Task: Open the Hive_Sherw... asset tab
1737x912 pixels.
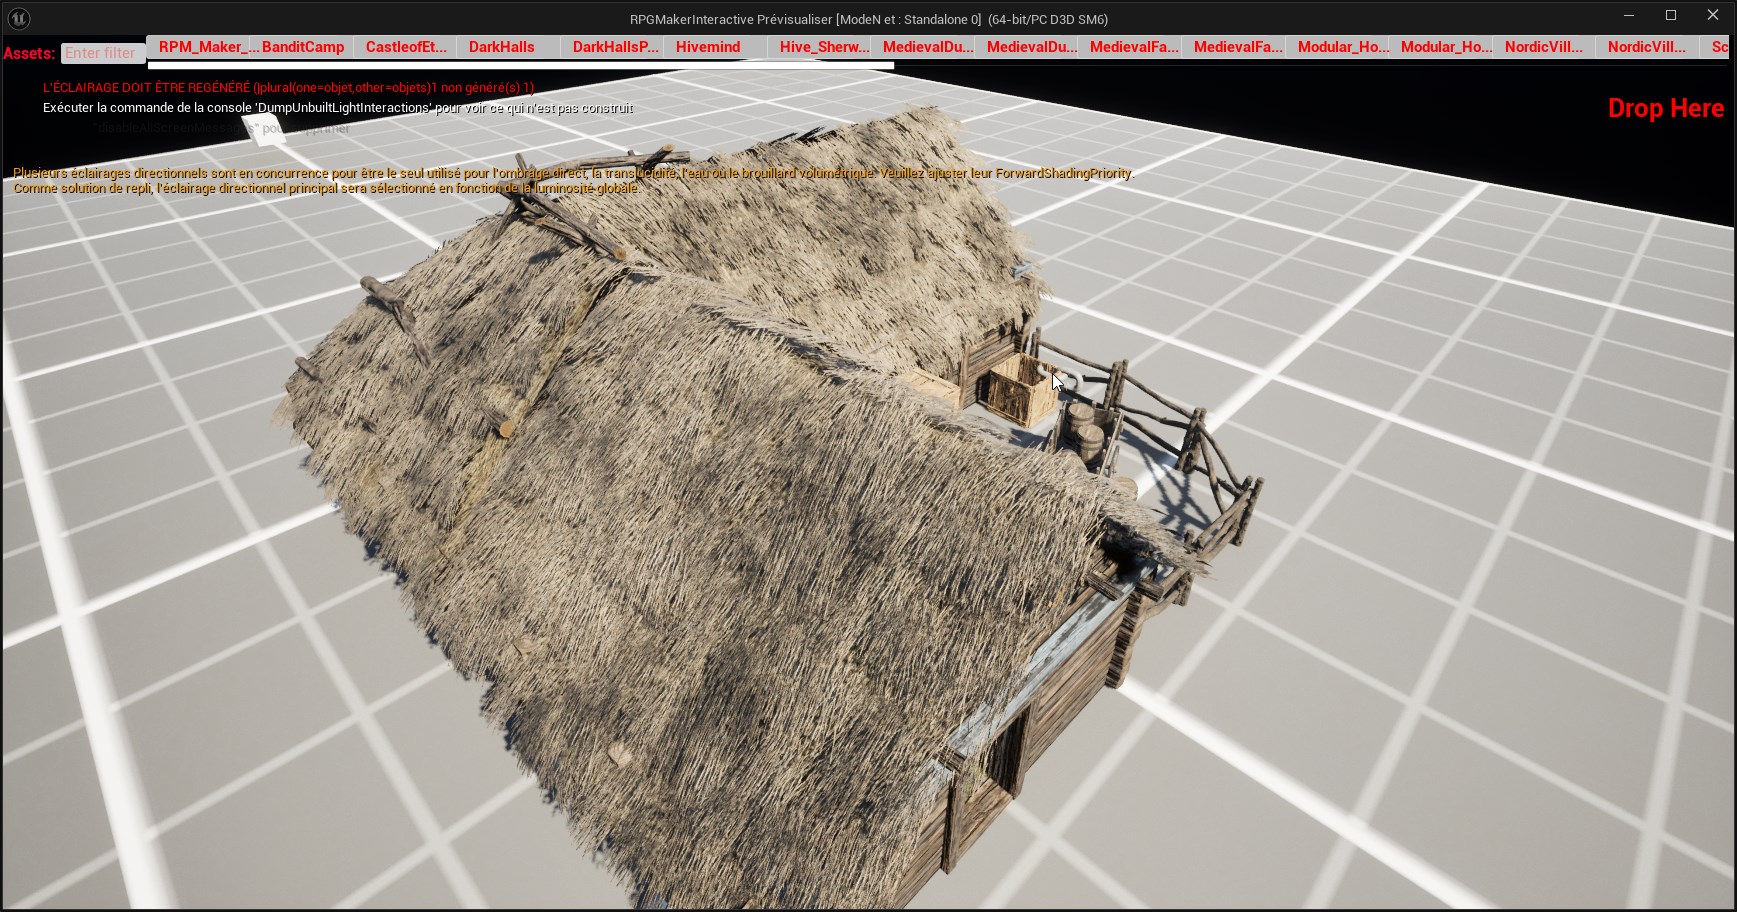Action: 819,47
